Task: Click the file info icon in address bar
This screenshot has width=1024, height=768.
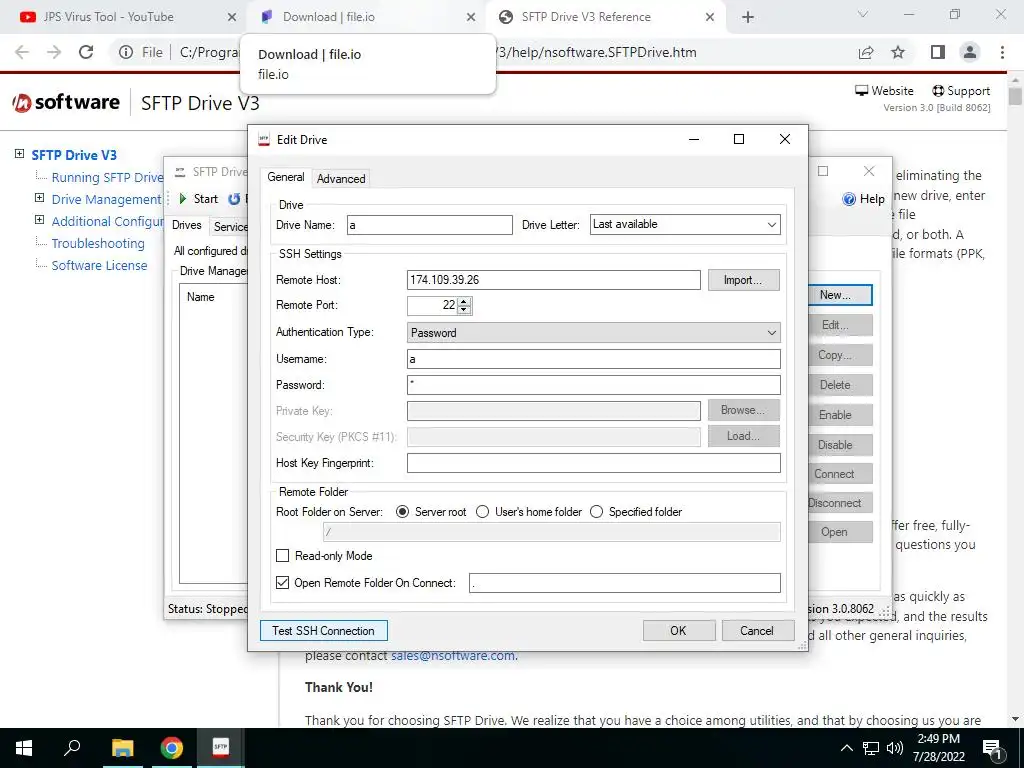Action: (x=126, y=52)
